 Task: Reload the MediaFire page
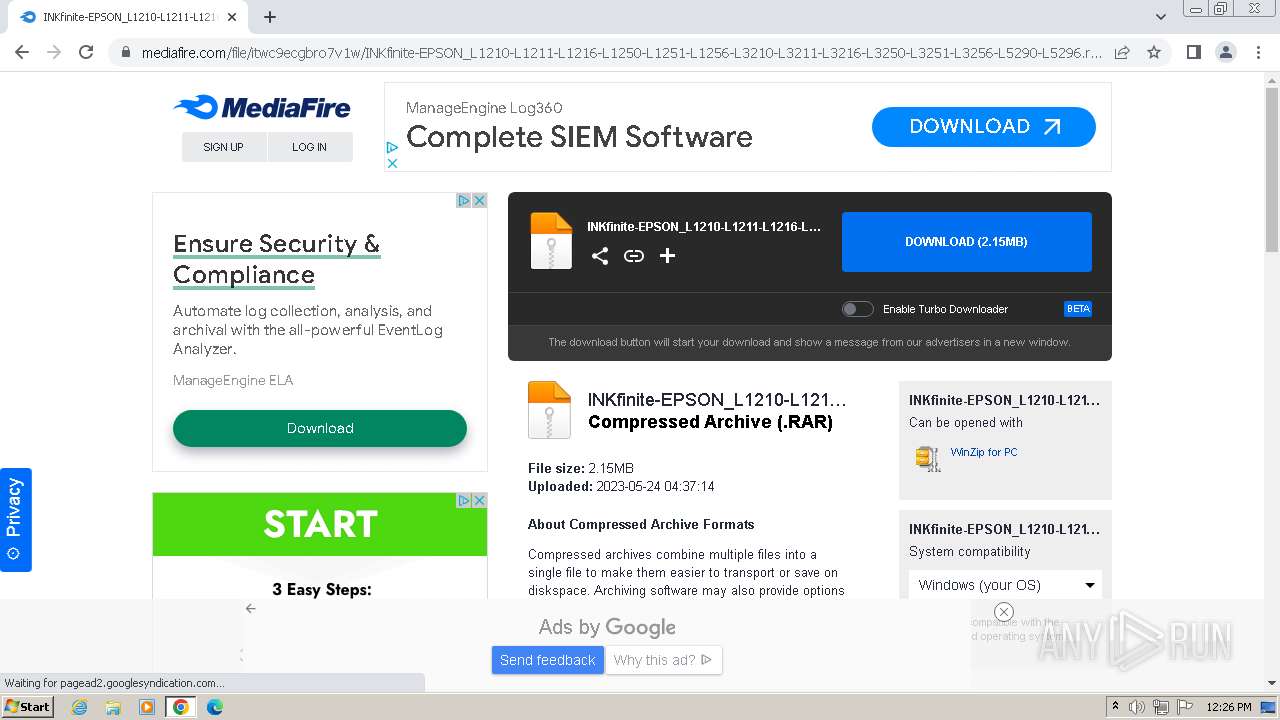(86, 52)
